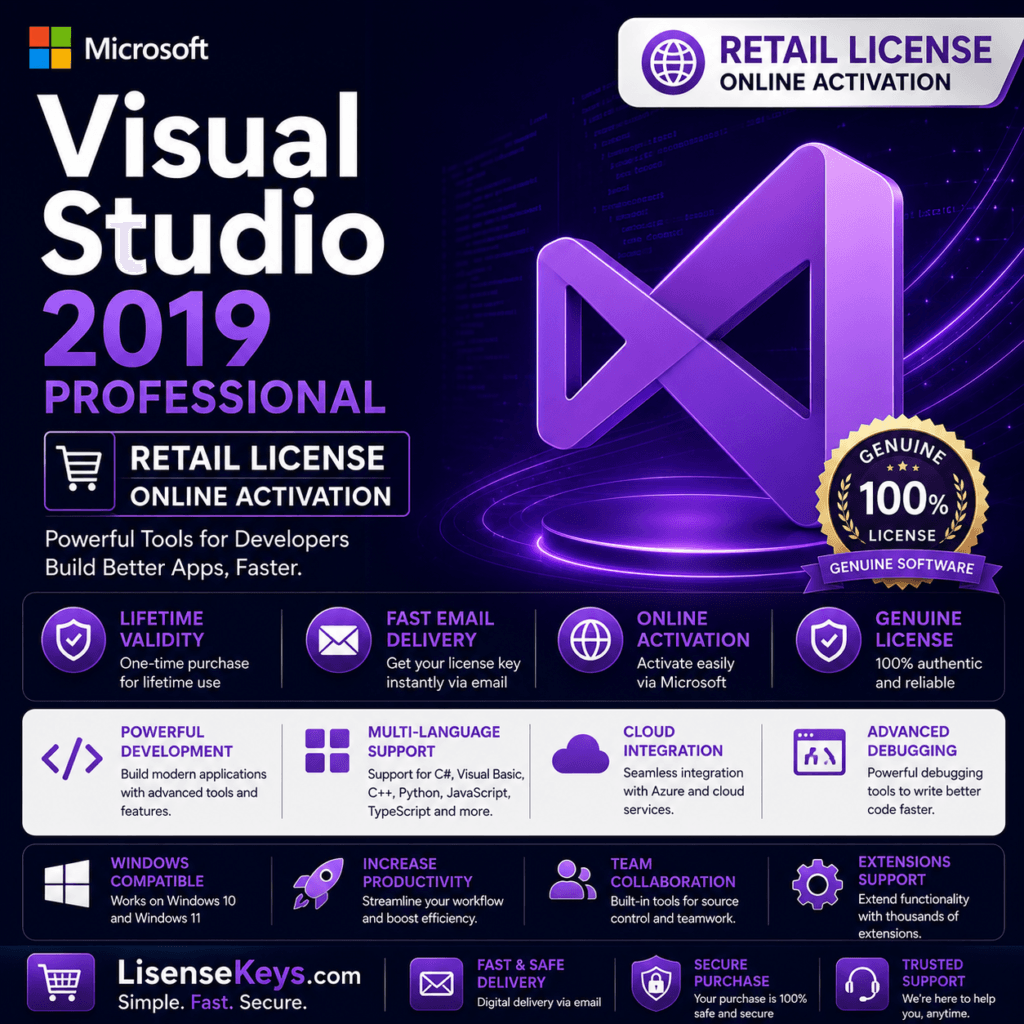Viewport: 1024px width, 1024px height.
Task: Click "100% authentic and reliable" text
Action: (929, 673)
